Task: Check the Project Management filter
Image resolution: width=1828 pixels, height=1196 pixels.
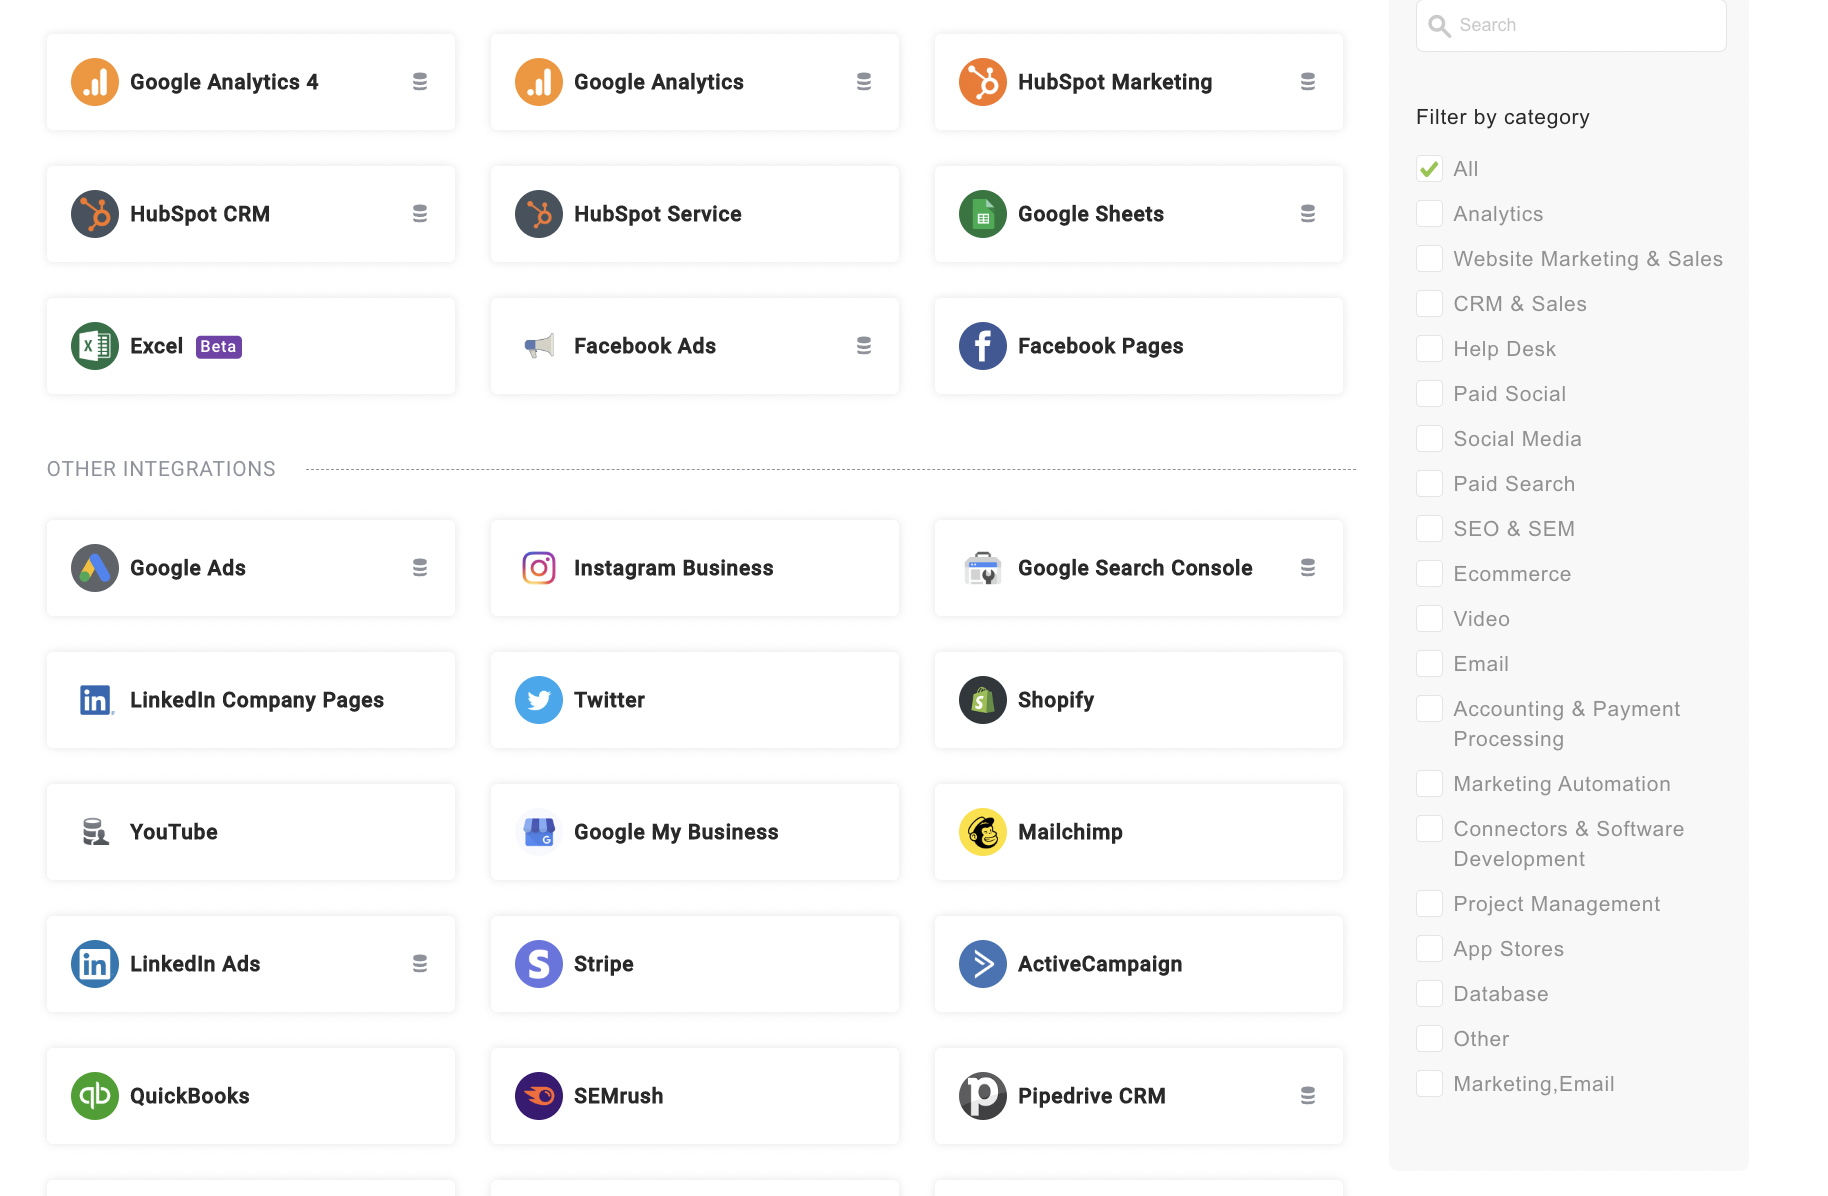Action: 1430,904
